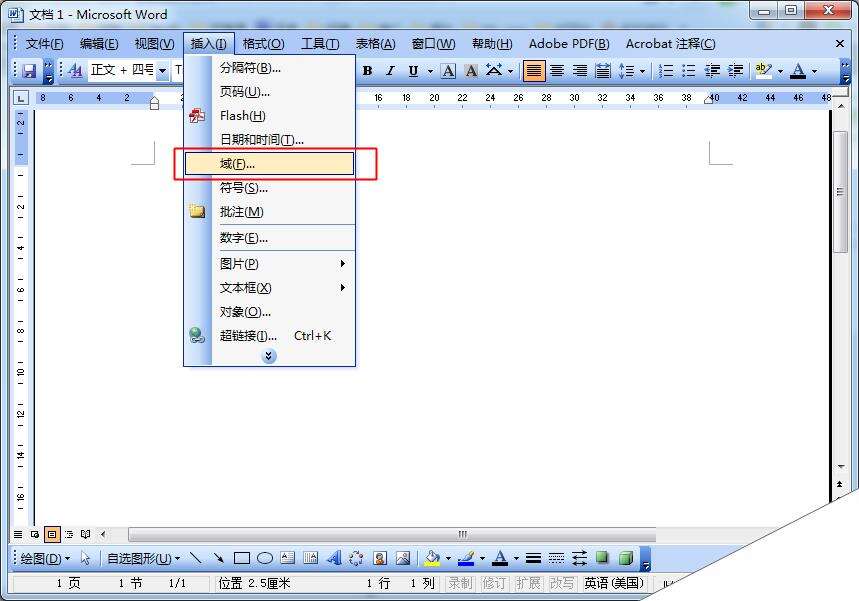The image size is (859, 601).
Task: Toggle Center alignment button
Action: click(557, 71)
